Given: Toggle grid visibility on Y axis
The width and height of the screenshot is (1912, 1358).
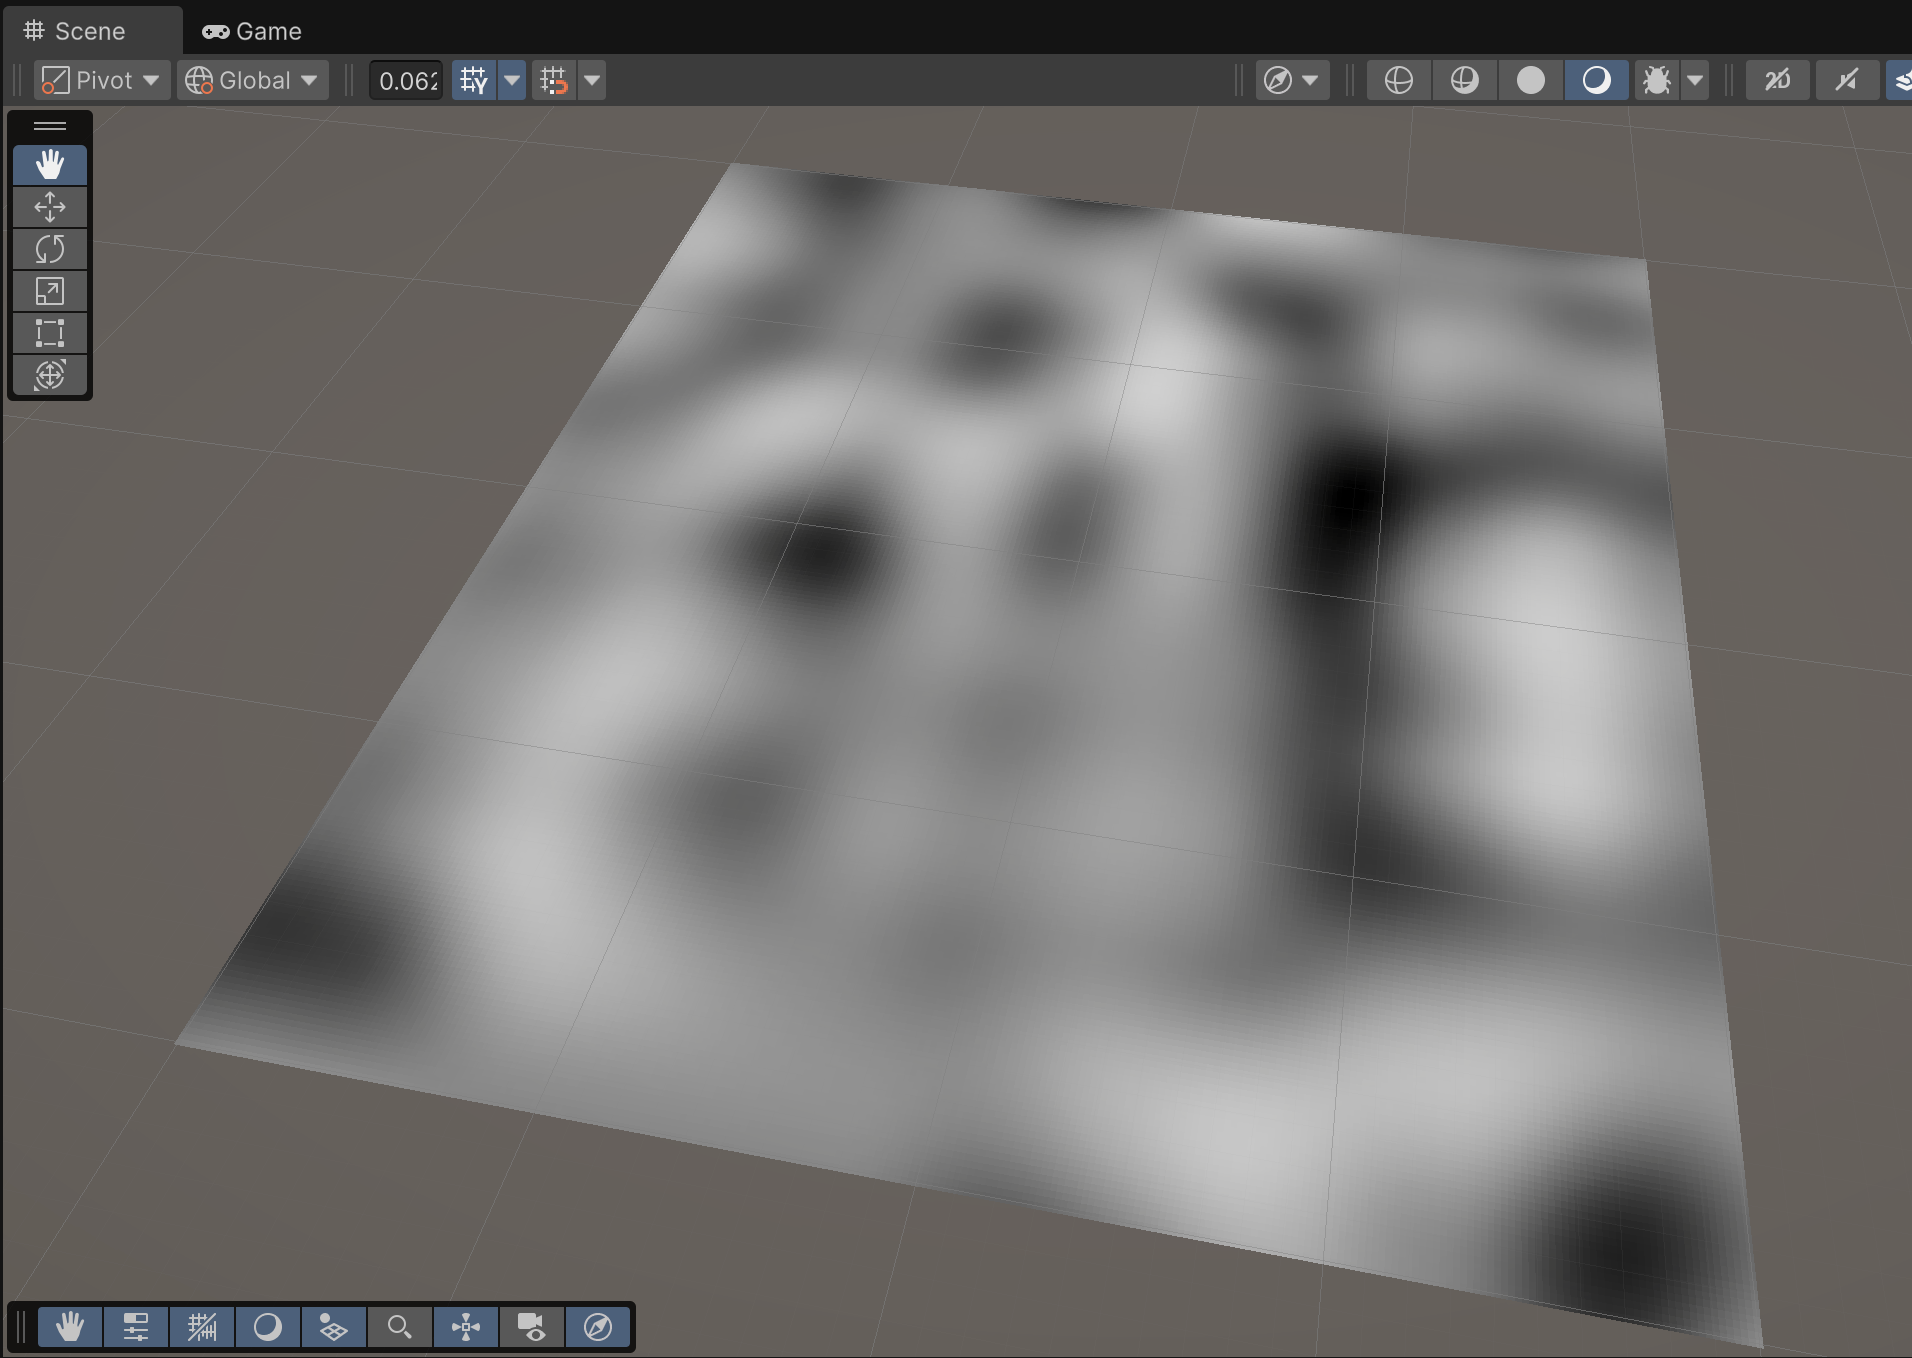Looking at the screenshot, I should tap(474, 80).
